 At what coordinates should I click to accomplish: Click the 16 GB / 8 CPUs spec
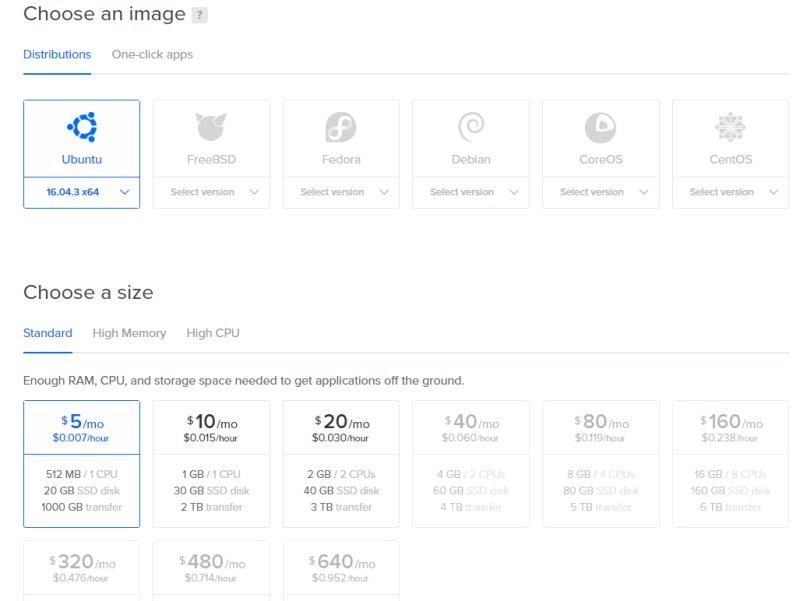tap(731, 474)
